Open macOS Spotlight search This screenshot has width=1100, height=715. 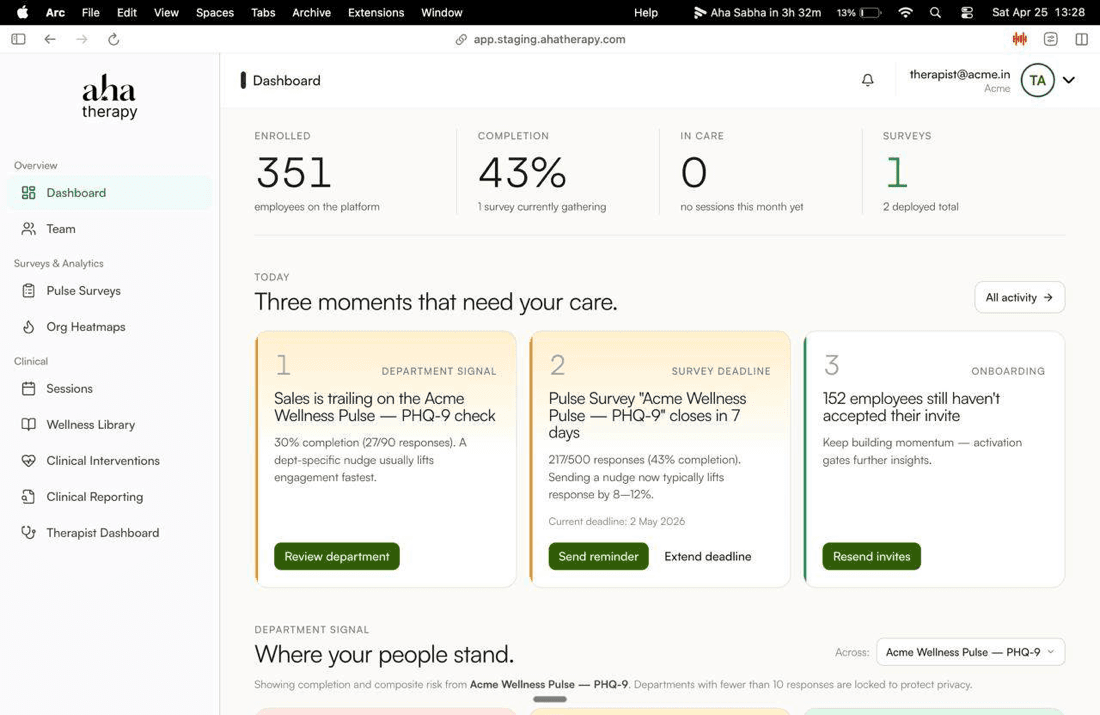(x=935, y=13)
